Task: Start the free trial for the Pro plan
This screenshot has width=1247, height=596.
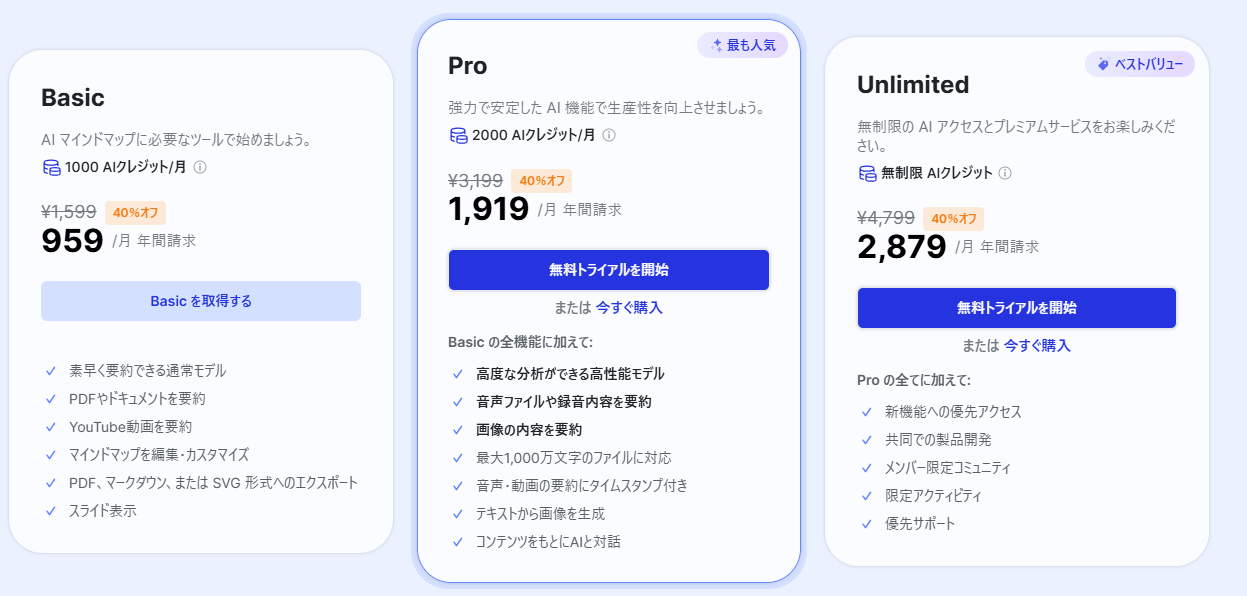Action: point(609,270)
